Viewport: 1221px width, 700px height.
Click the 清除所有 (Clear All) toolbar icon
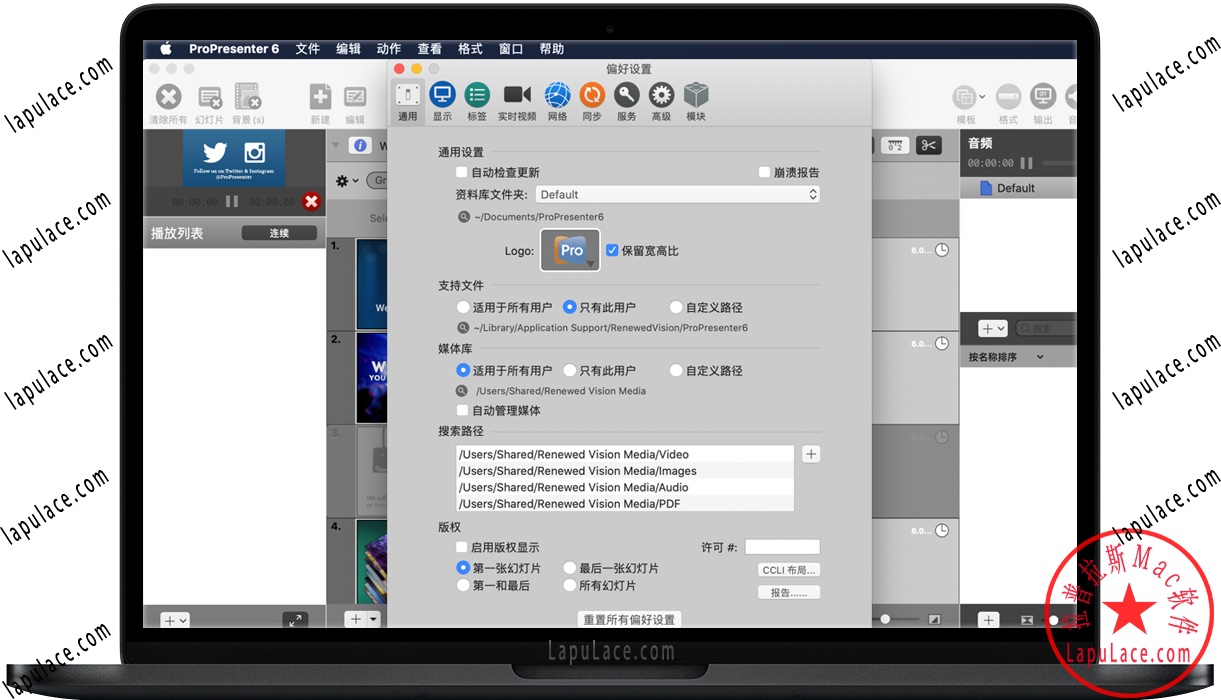pos(168,97)
